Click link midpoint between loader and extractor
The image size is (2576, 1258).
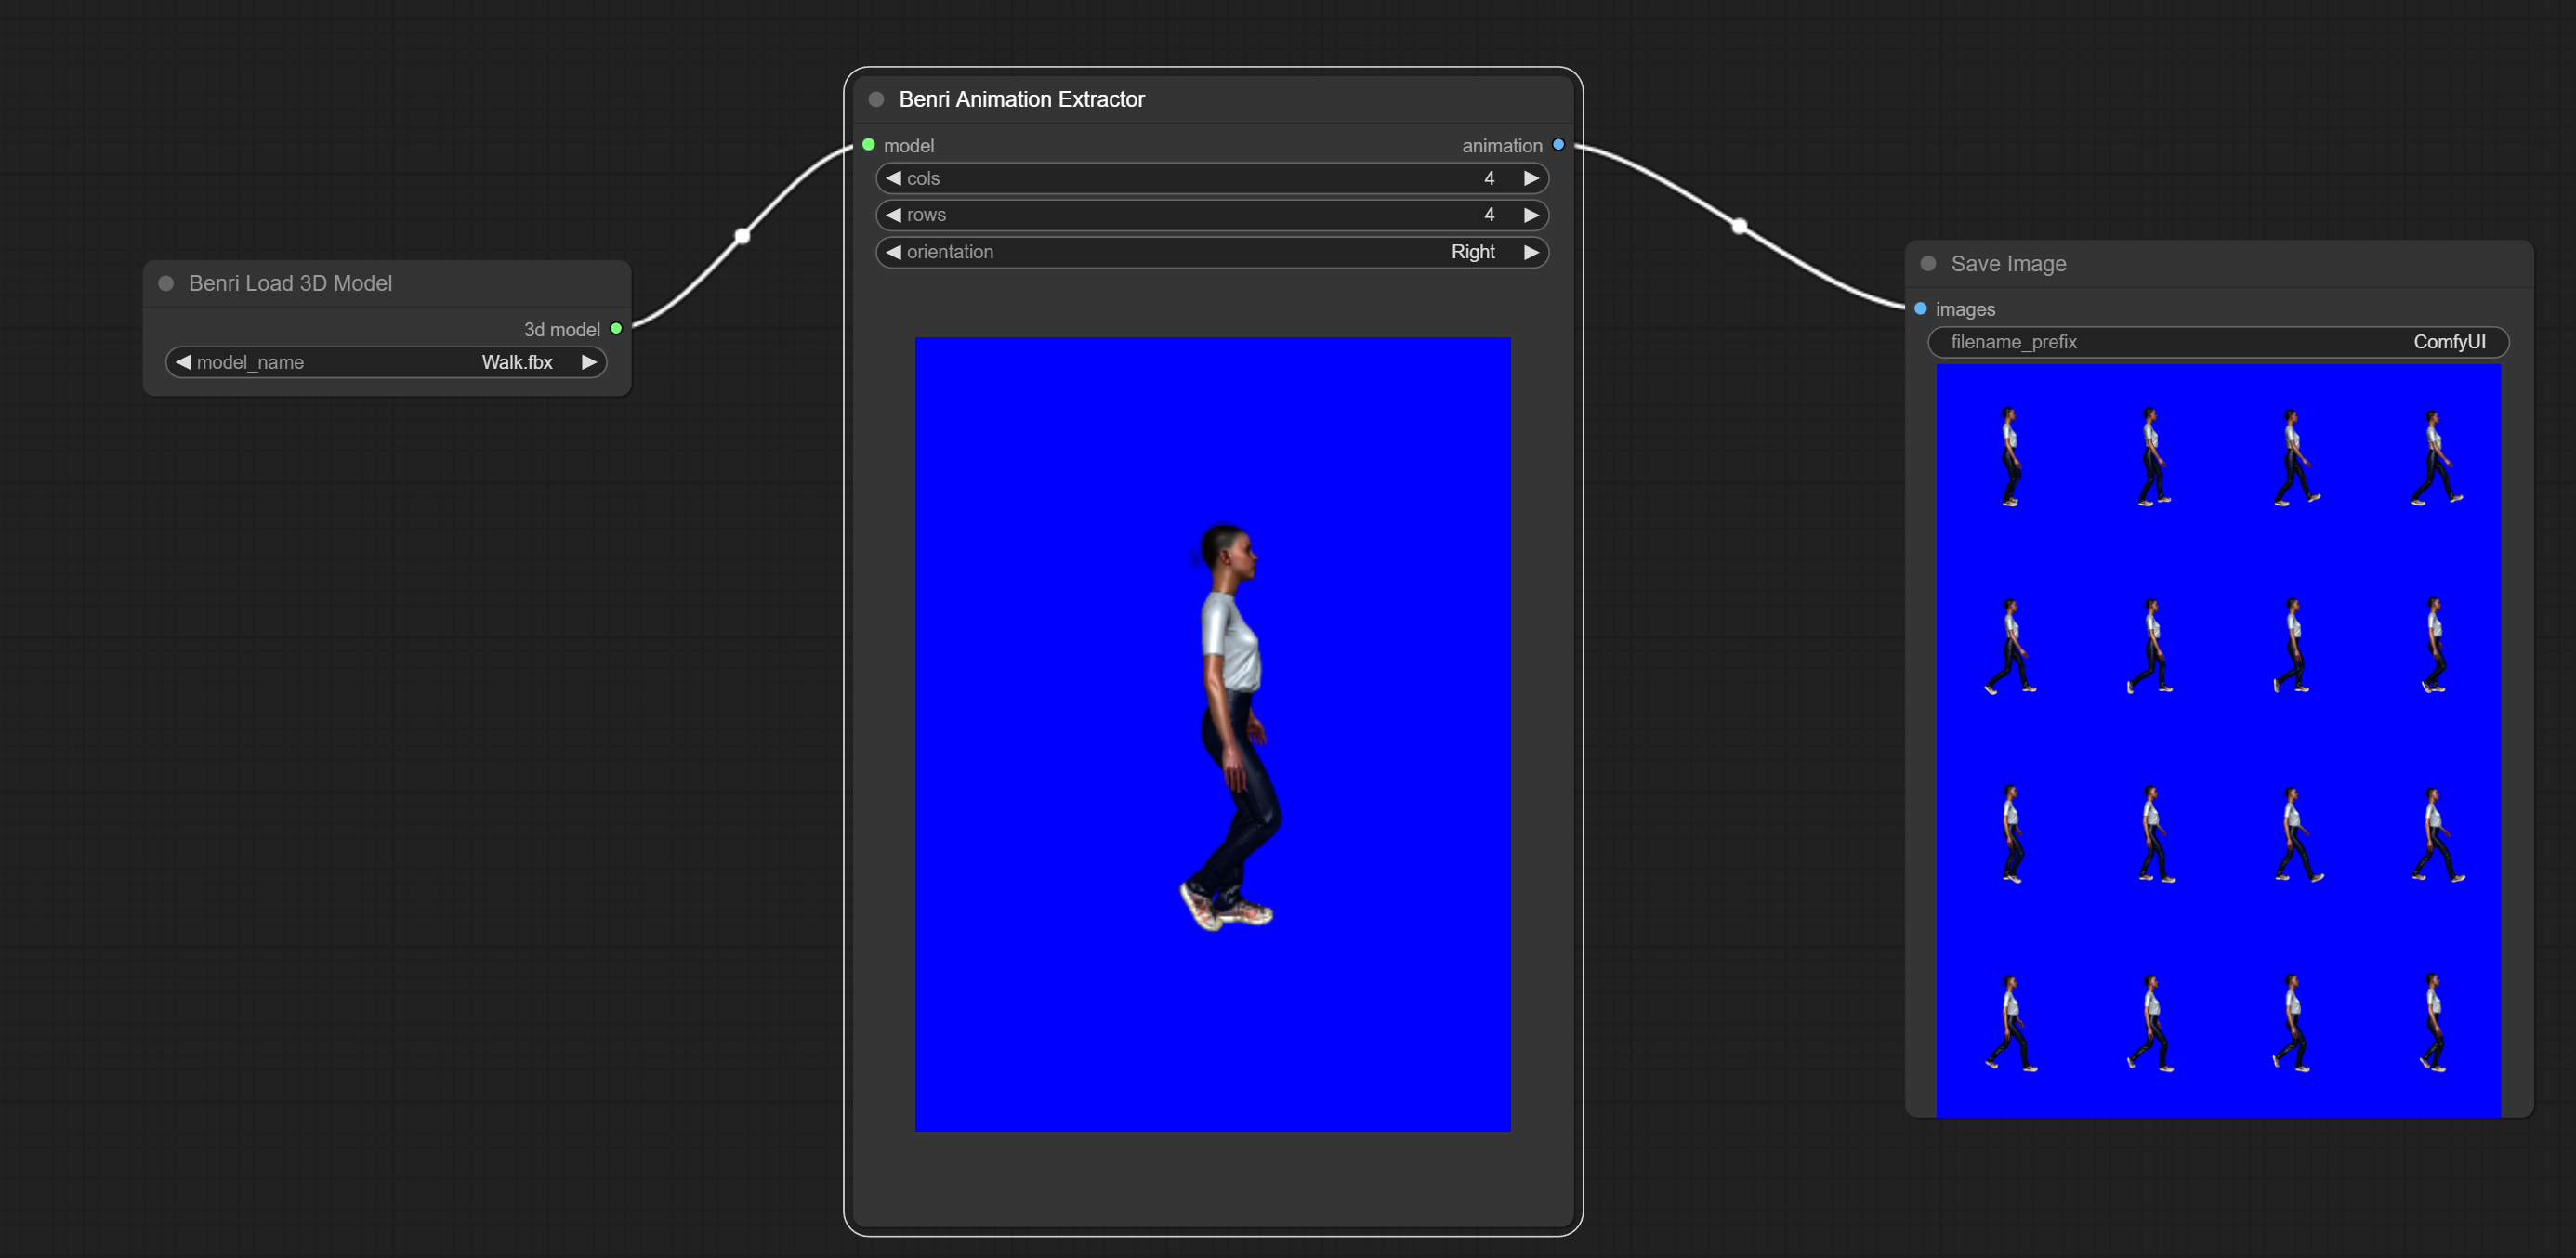click(x=742, y=236)
